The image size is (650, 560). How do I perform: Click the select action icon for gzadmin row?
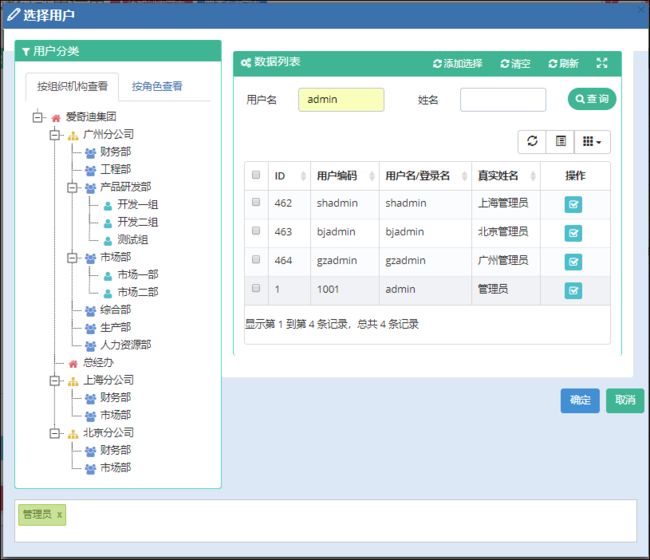573,262
